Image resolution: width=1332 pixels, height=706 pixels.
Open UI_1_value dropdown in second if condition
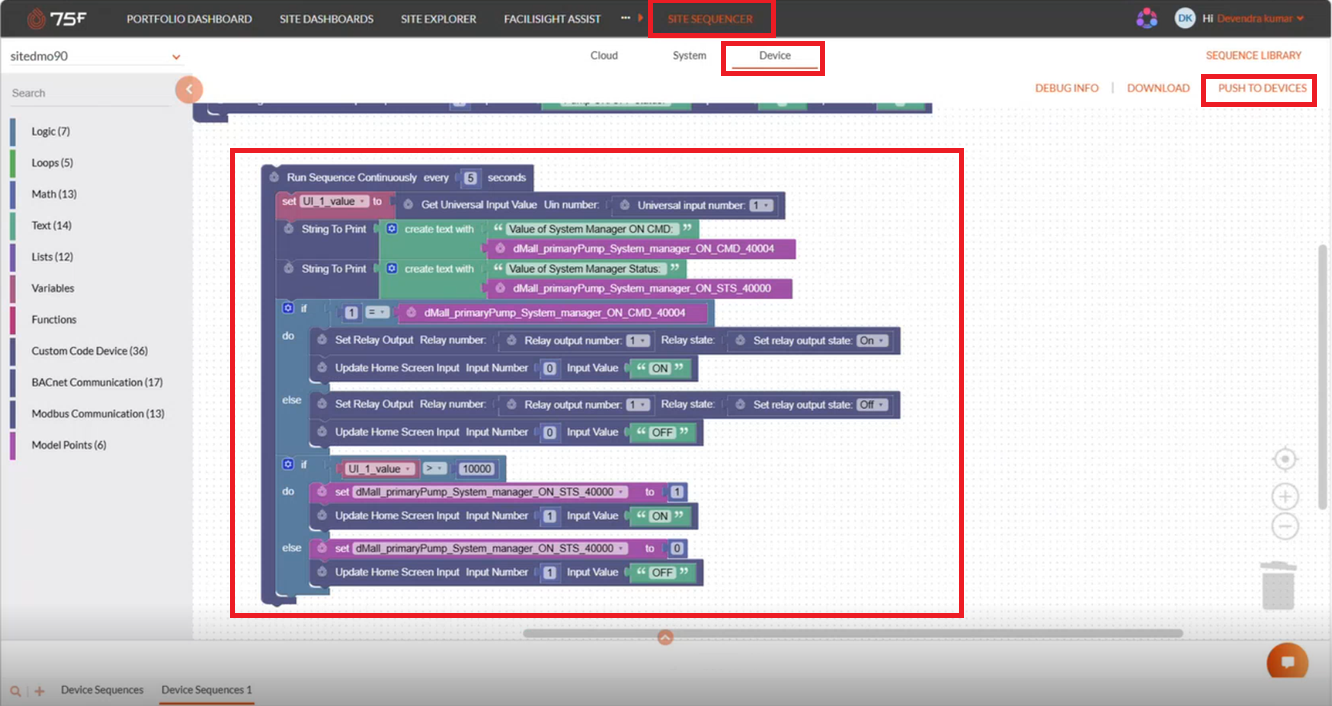tap(379, 469)
